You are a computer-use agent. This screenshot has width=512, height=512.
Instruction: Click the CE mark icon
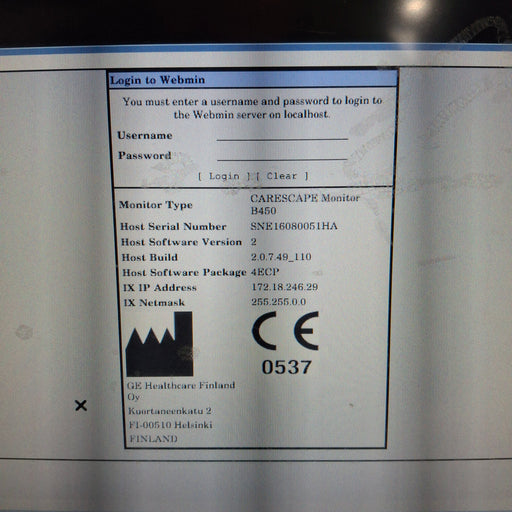click(285, 331)
